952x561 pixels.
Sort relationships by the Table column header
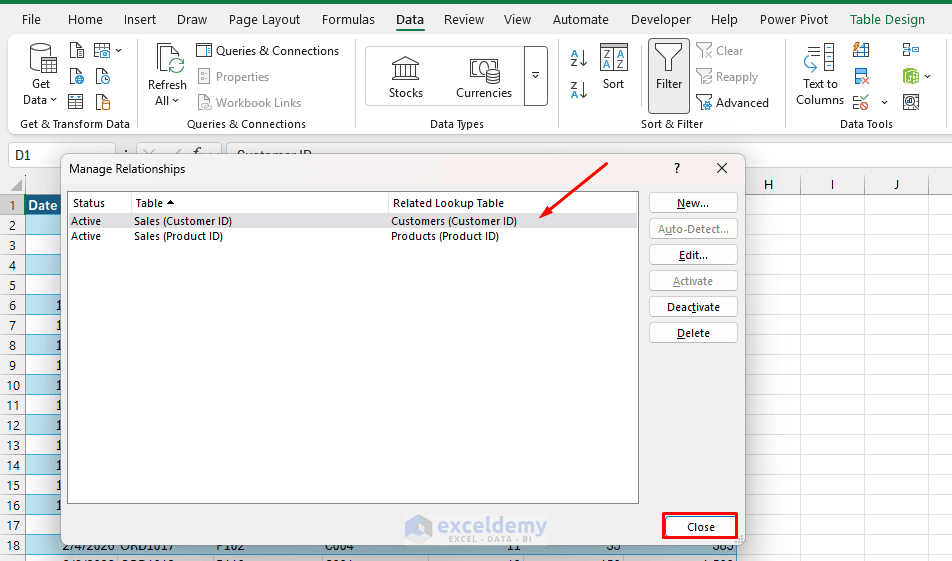[x=260, y=203]
